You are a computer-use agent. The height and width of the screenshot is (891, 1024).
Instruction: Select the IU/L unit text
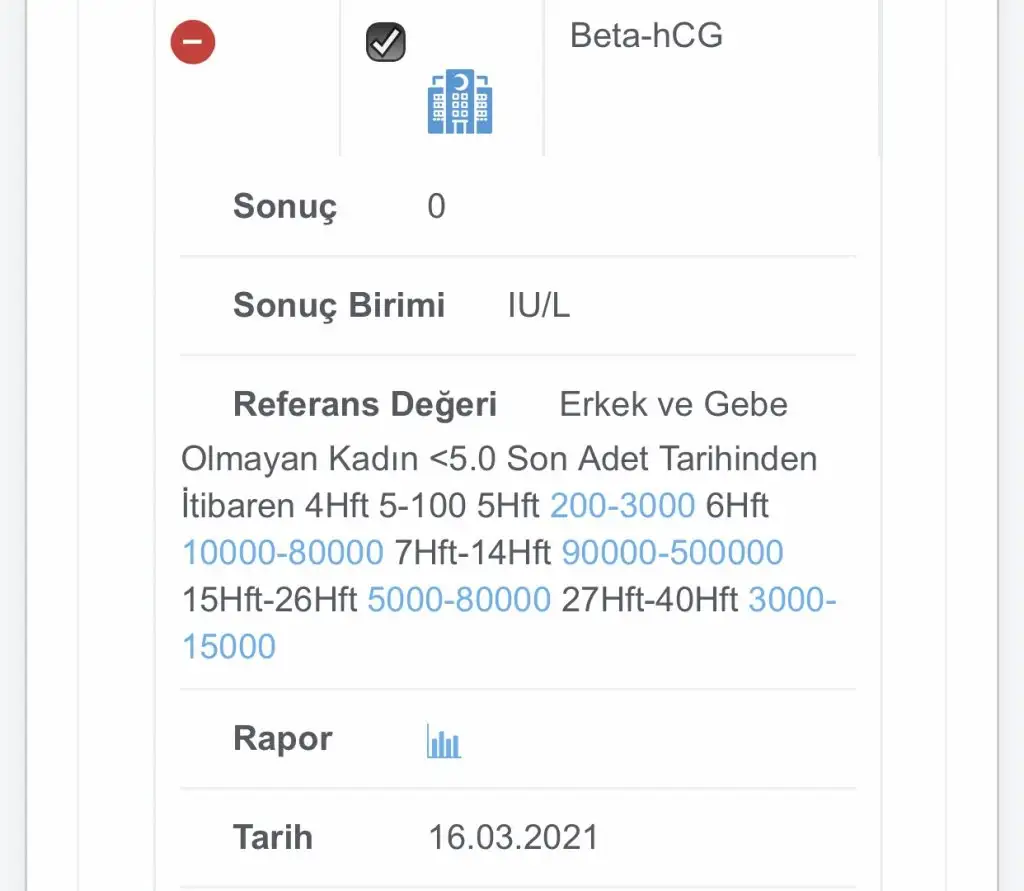[x=538, y=306]
